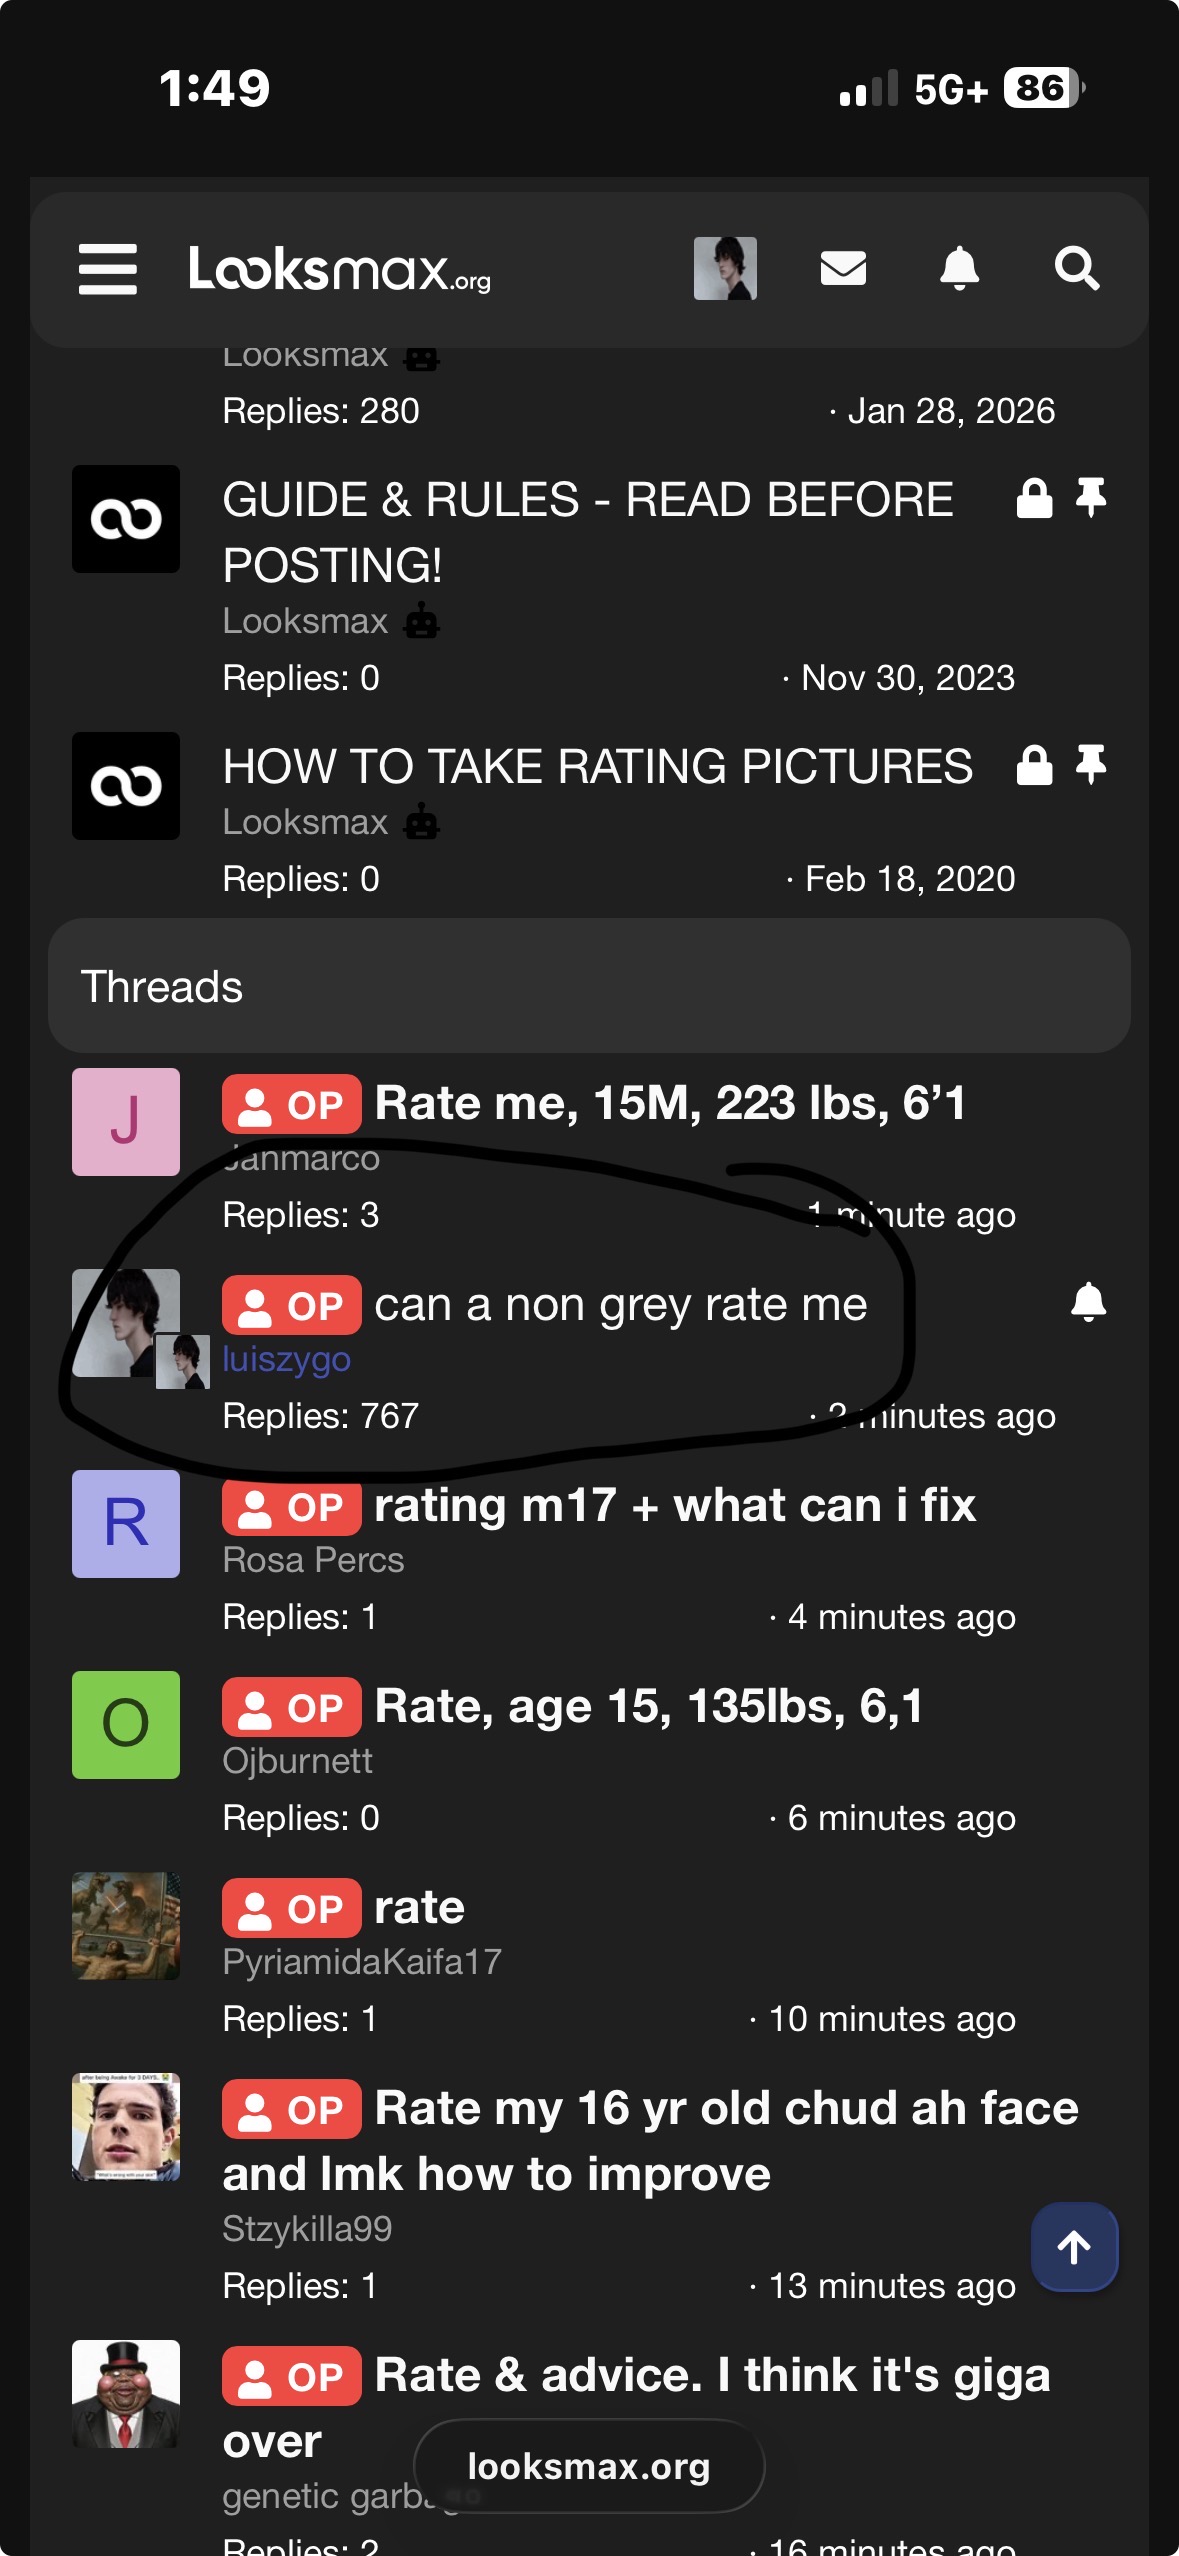1179x2556 pixels.
Task: Click the pin icon on HOW TO TAKE RATING PICTURES
Action: [1091, 766]
